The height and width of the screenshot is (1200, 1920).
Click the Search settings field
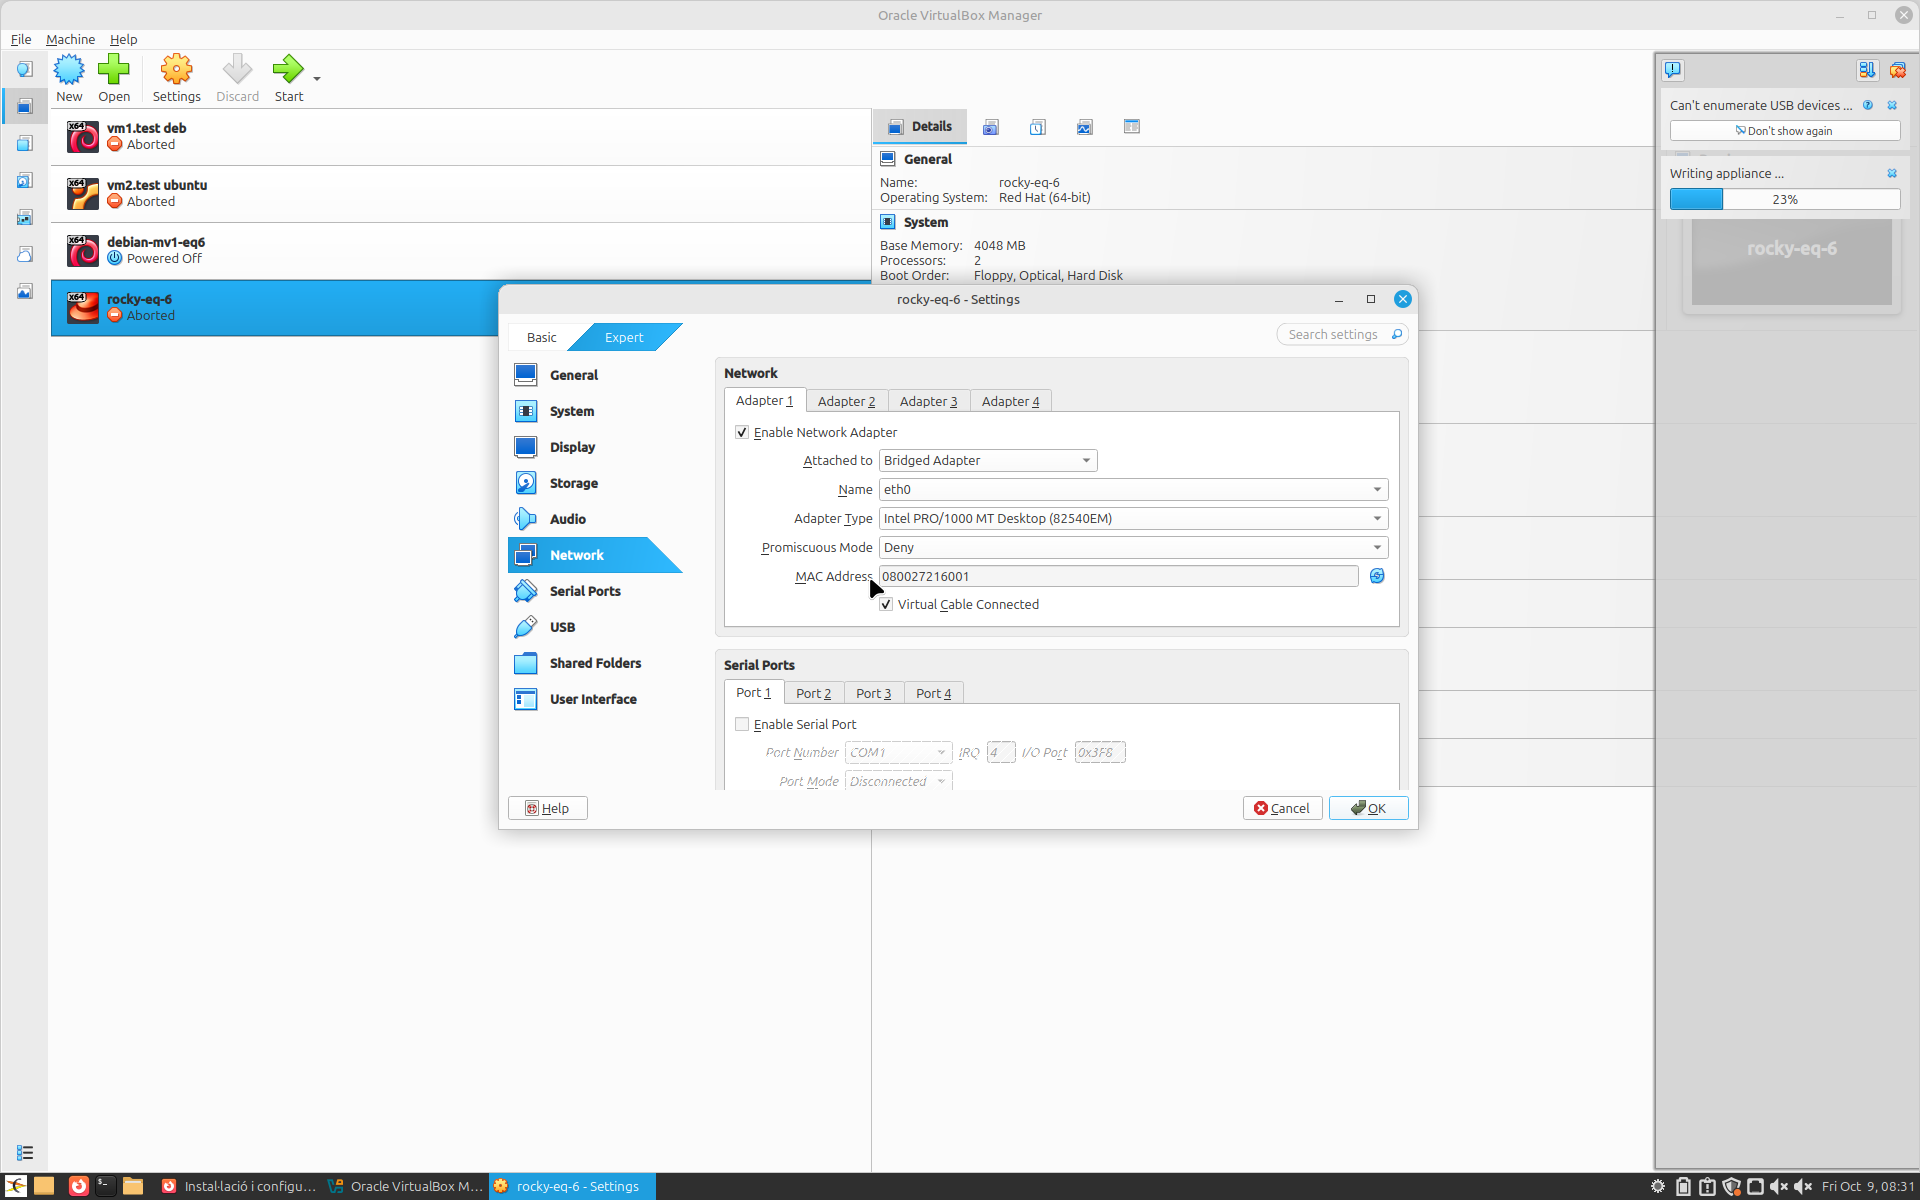click(1342, 334)
